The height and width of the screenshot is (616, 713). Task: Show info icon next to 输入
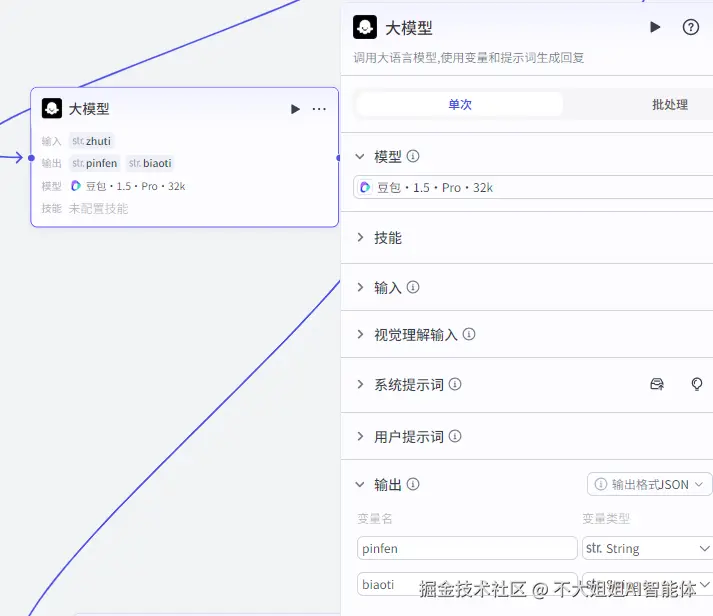click(x=412, y=287)
